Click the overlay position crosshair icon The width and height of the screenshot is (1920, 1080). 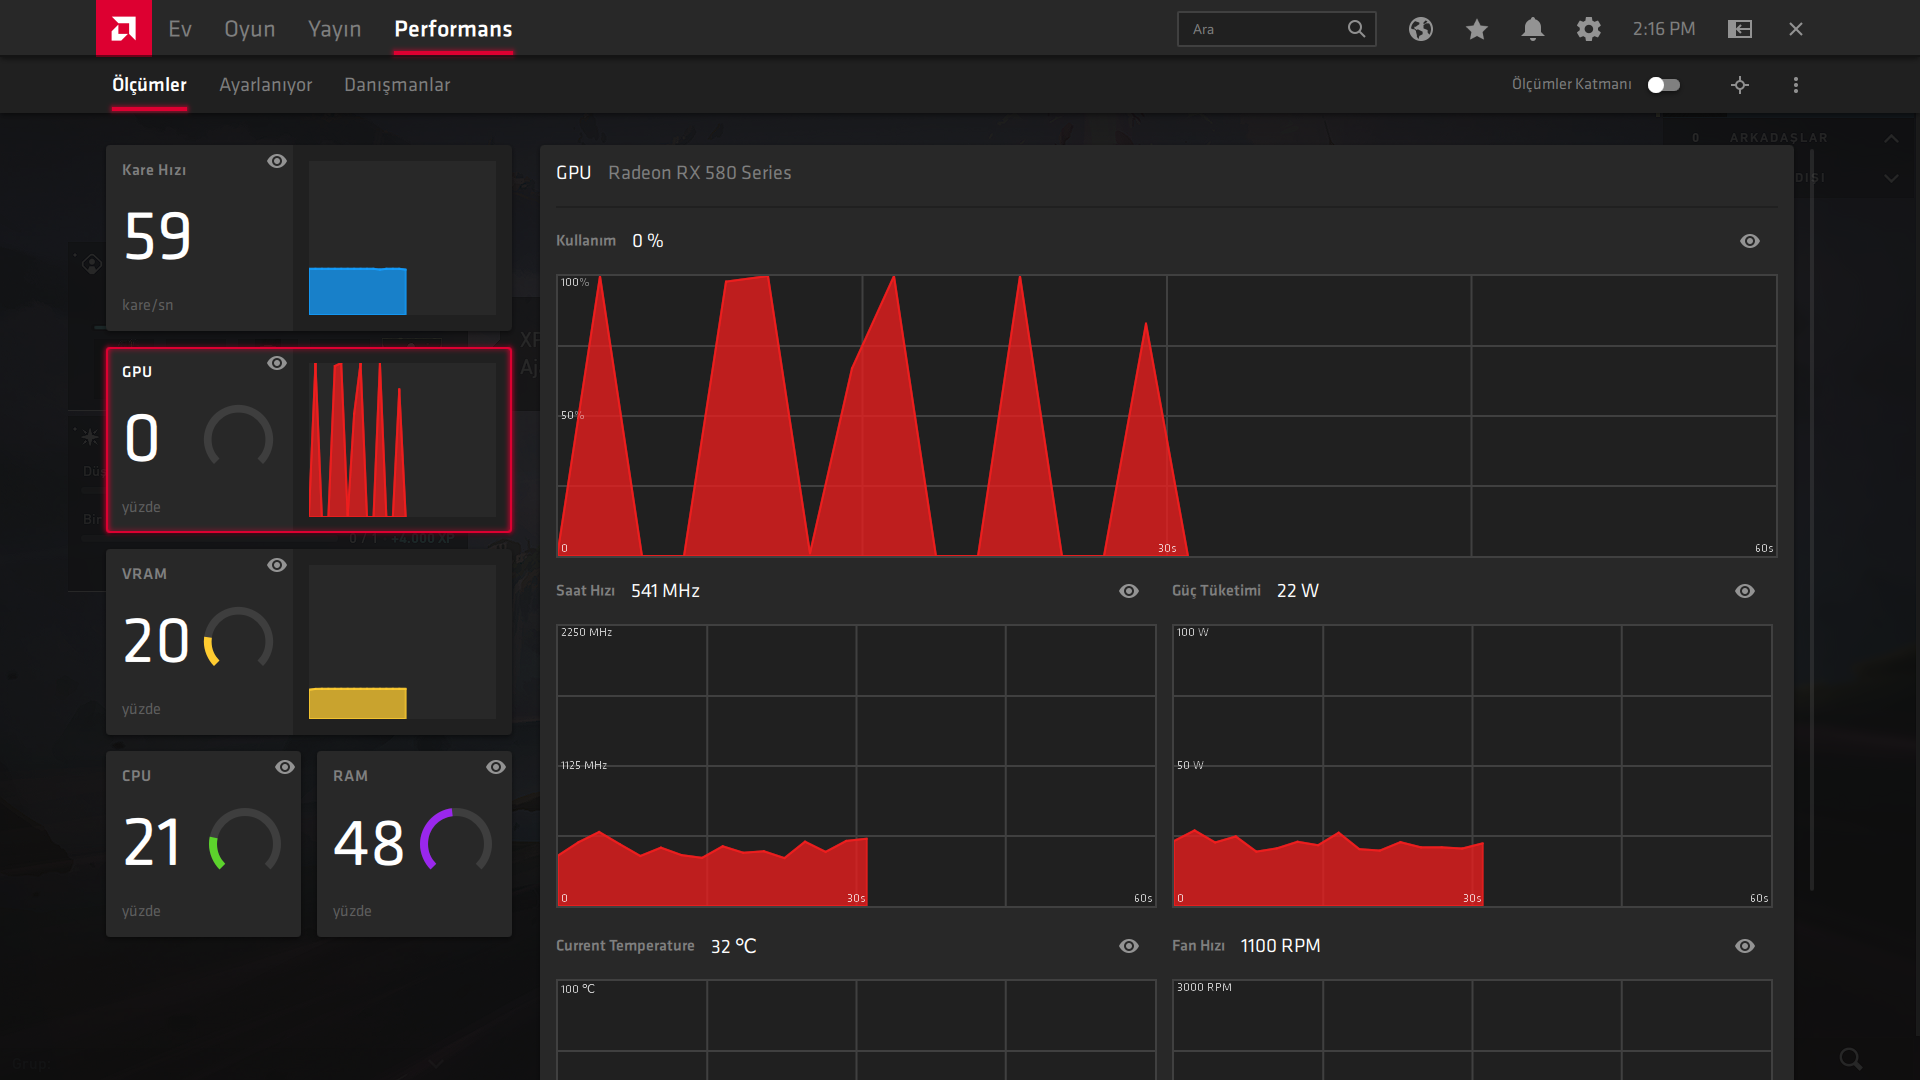[x=1740, y=85]
